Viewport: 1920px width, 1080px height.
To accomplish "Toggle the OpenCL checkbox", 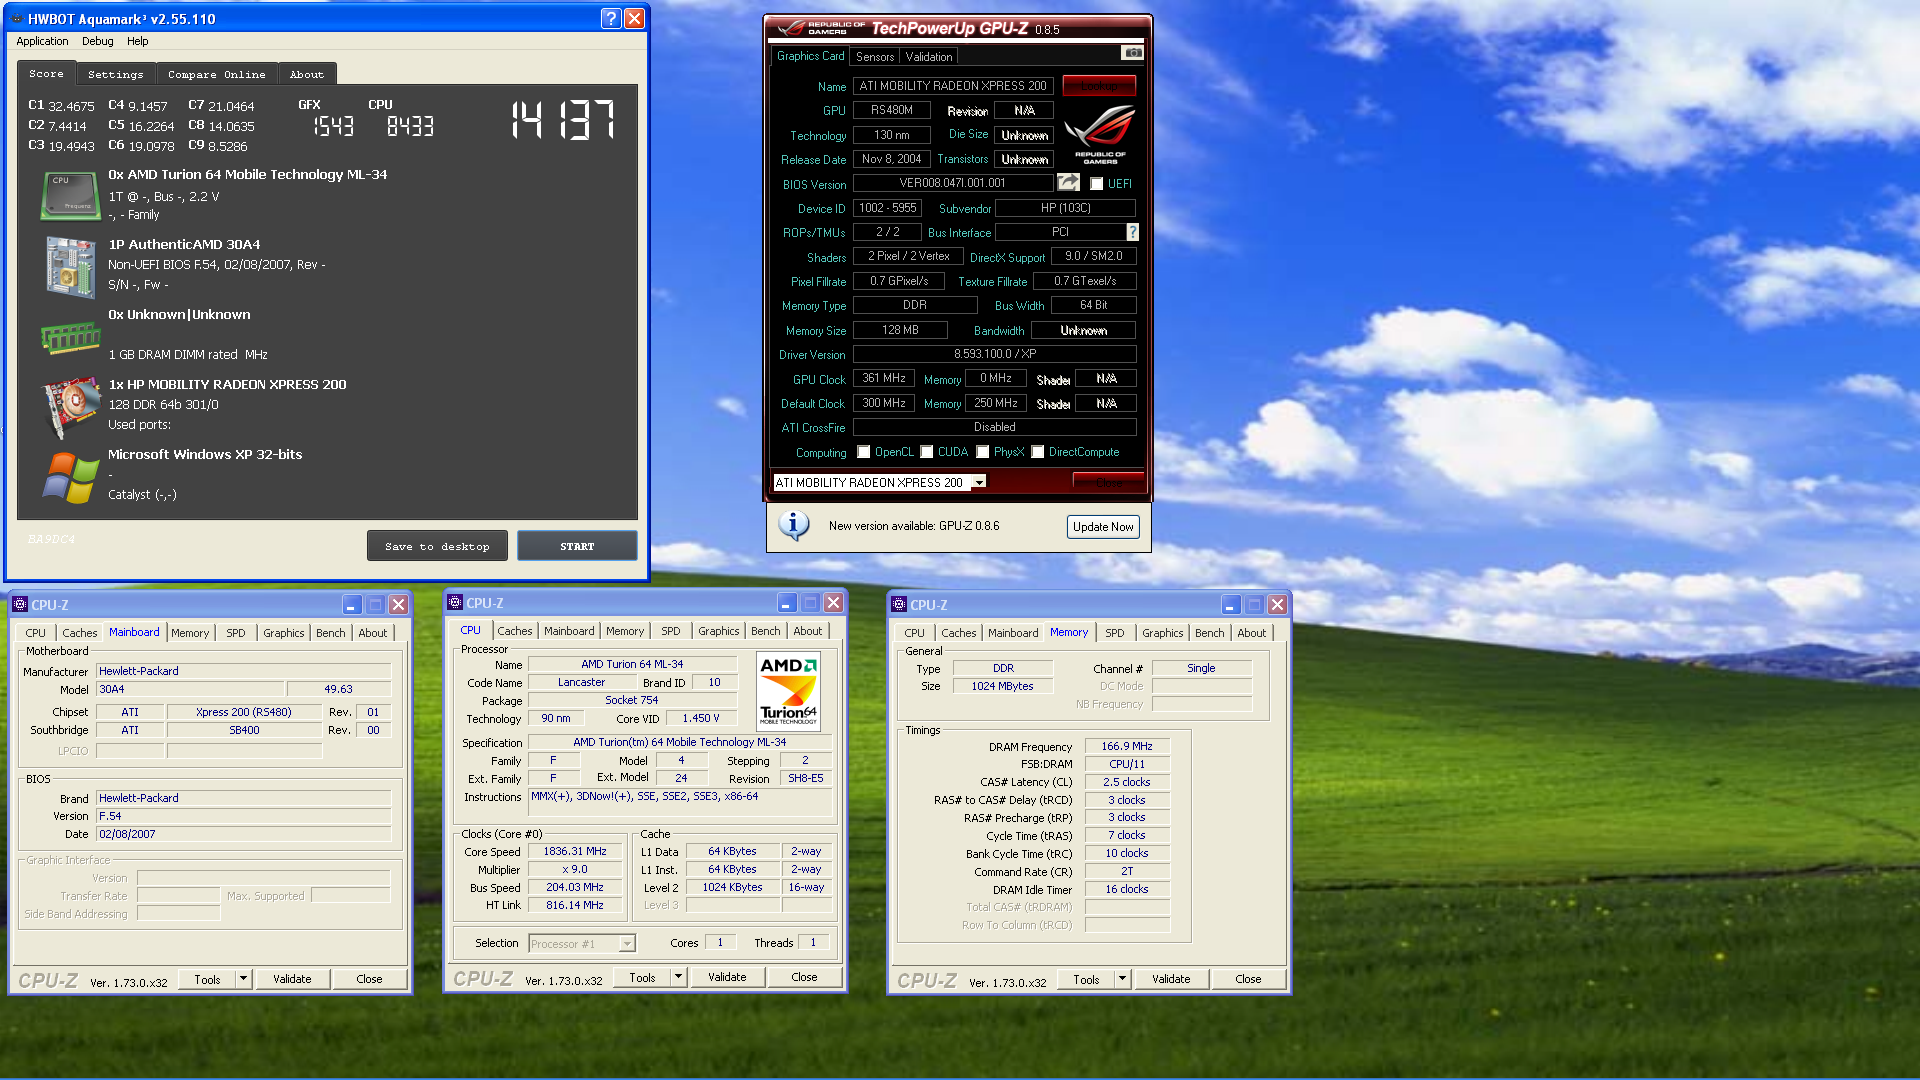I will click(x=863, y=452).
